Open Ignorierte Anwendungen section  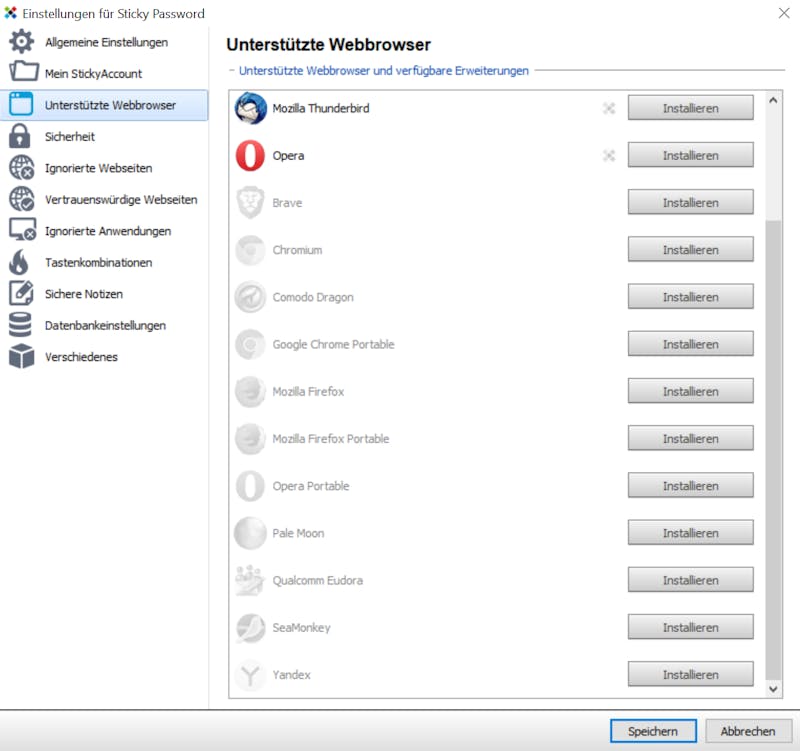(x=104, y=231)
